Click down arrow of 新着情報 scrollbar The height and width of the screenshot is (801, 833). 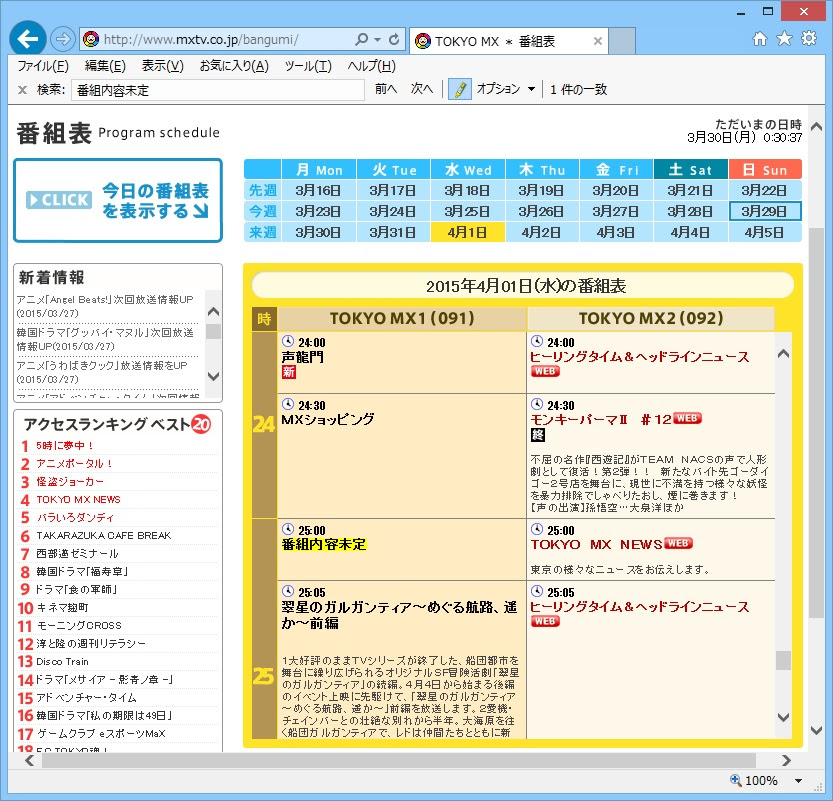click(214, 376)
